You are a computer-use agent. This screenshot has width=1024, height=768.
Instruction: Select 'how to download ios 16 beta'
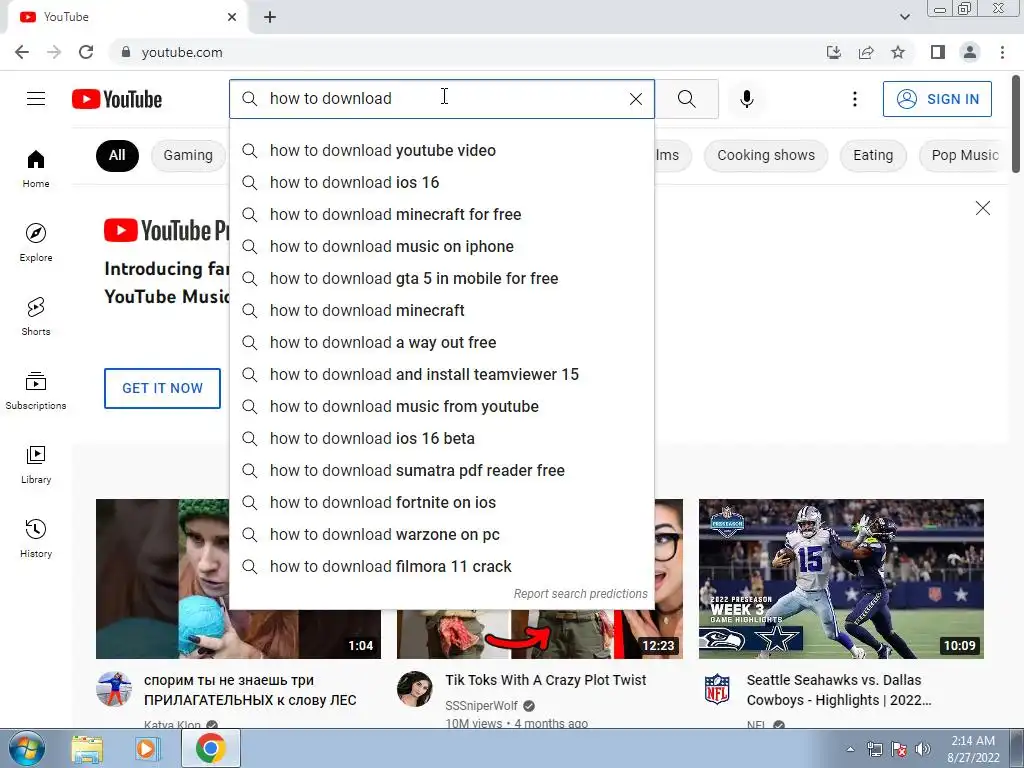441,438
